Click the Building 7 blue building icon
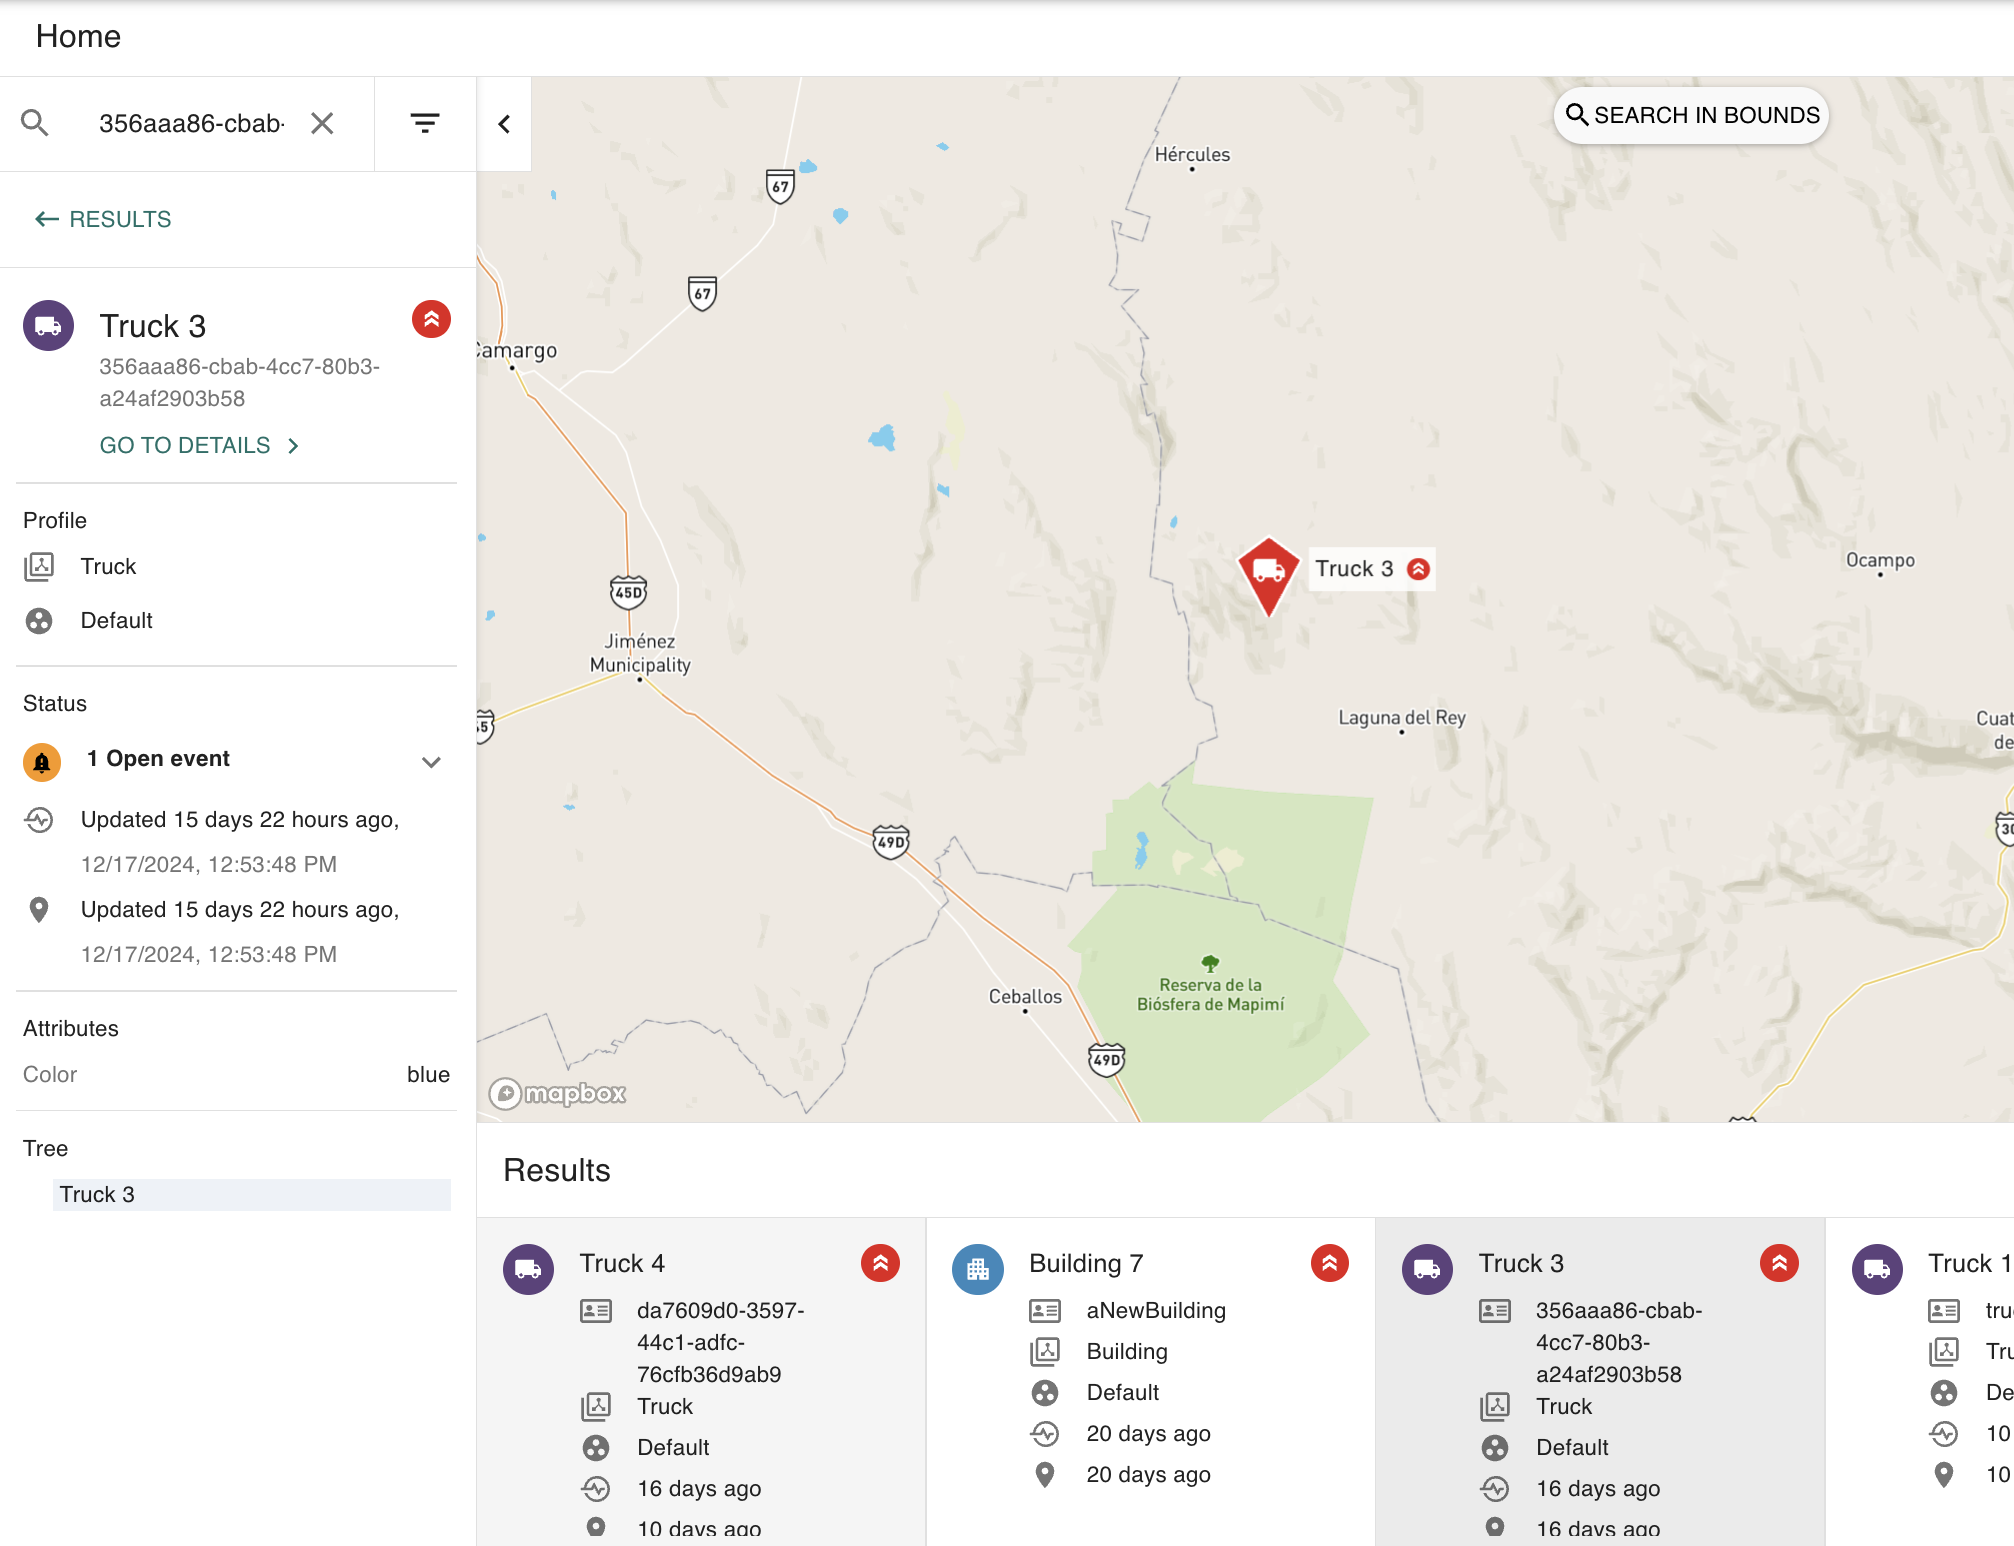The height and width of the screenshot is (1546, 2014). coord(977,1269)
